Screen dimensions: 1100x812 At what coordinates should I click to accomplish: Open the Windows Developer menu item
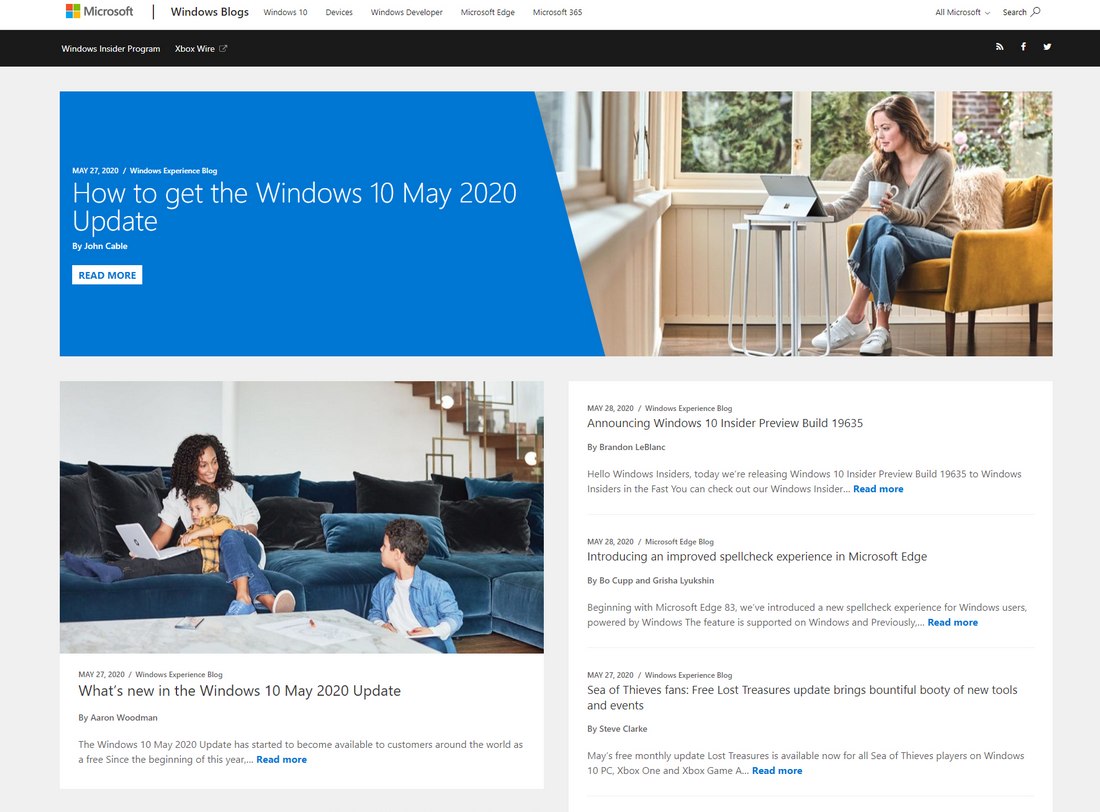click(406, 13)
